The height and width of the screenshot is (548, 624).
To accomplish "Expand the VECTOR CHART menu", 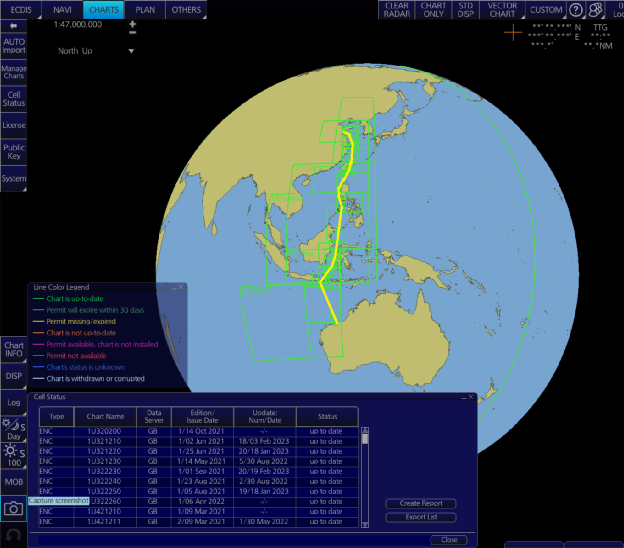I will (502, 10).
